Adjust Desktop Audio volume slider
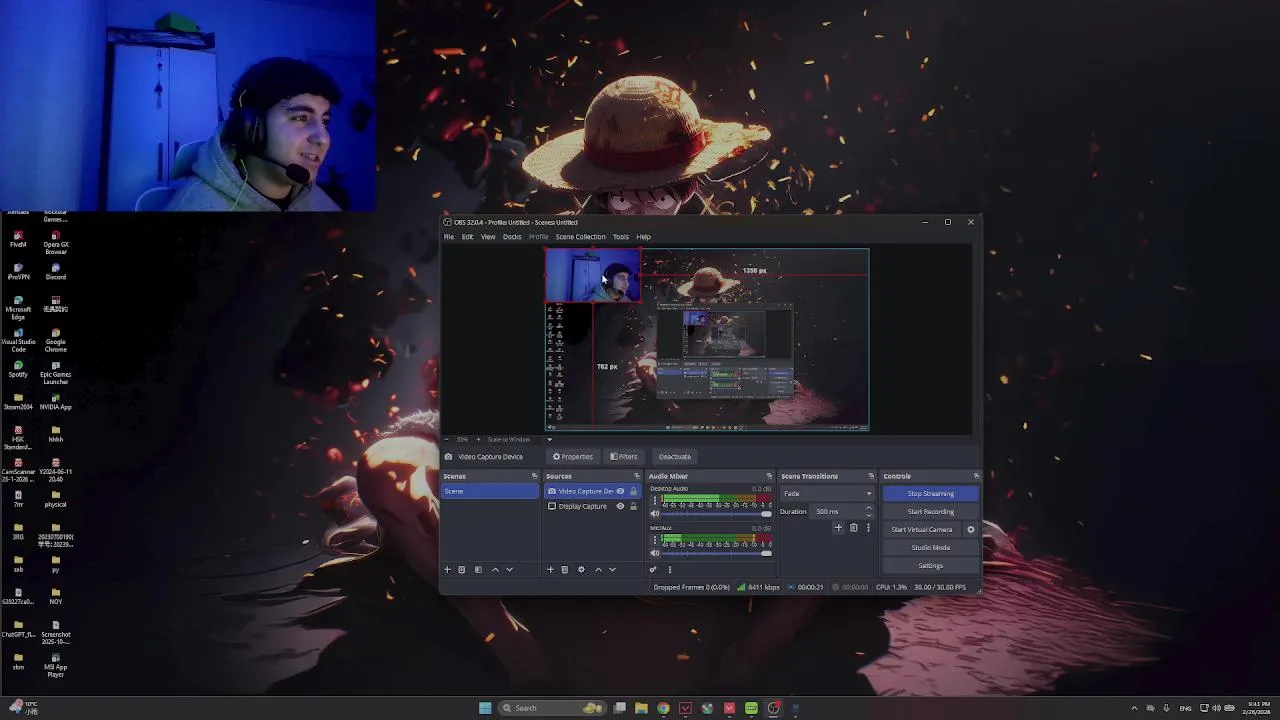The height and width of the screenshot is (720, 1280). tap(717, 513)
